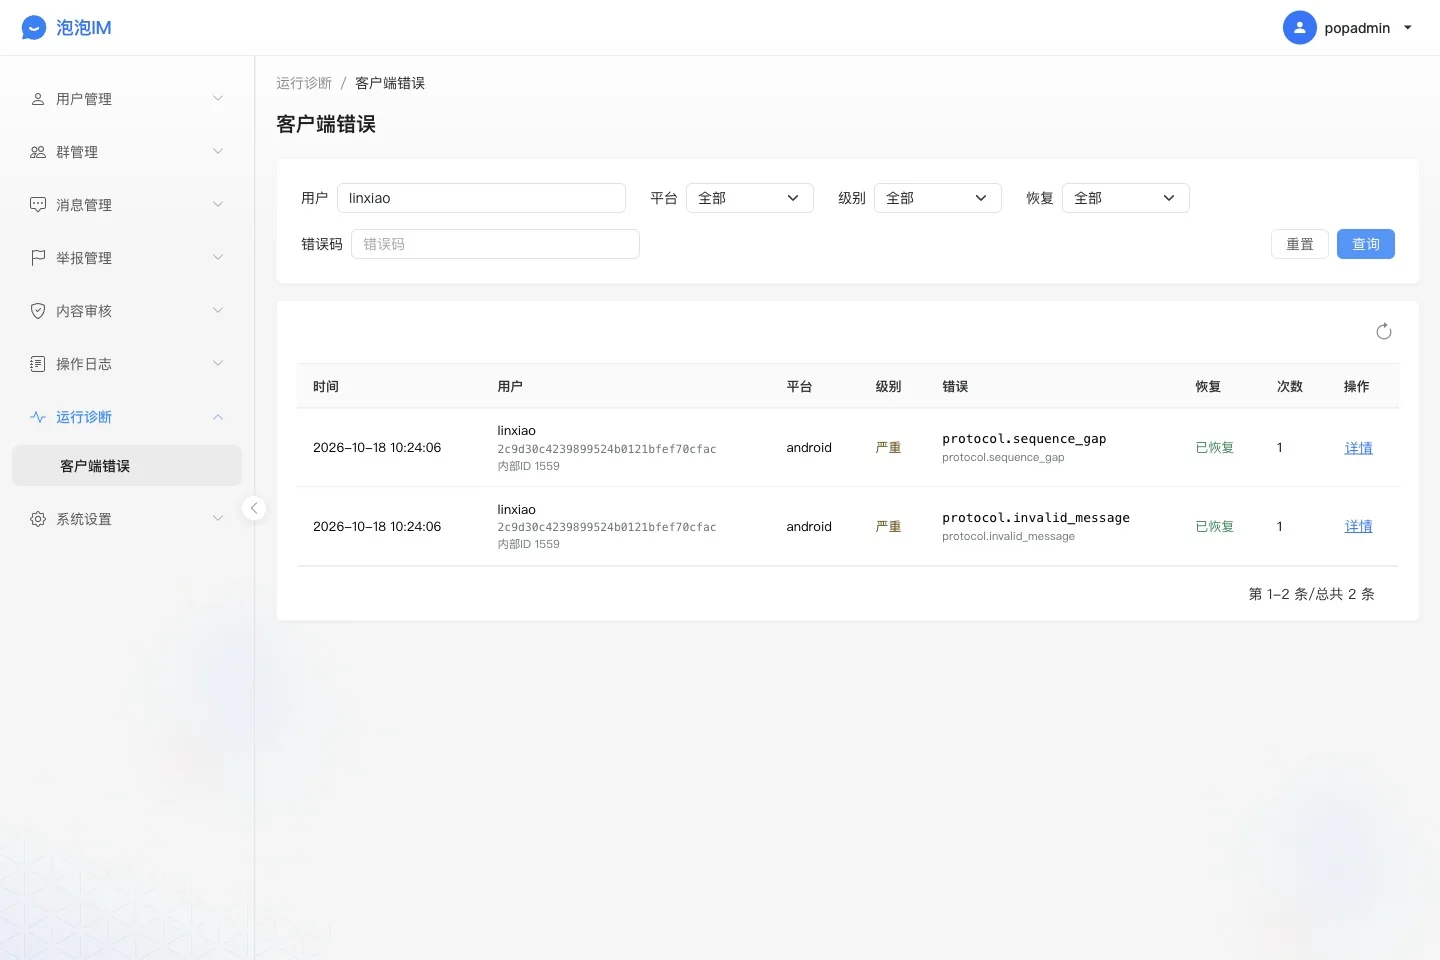
Task: Click the protocol.invalid_message error title
Action: point(1036,518)
